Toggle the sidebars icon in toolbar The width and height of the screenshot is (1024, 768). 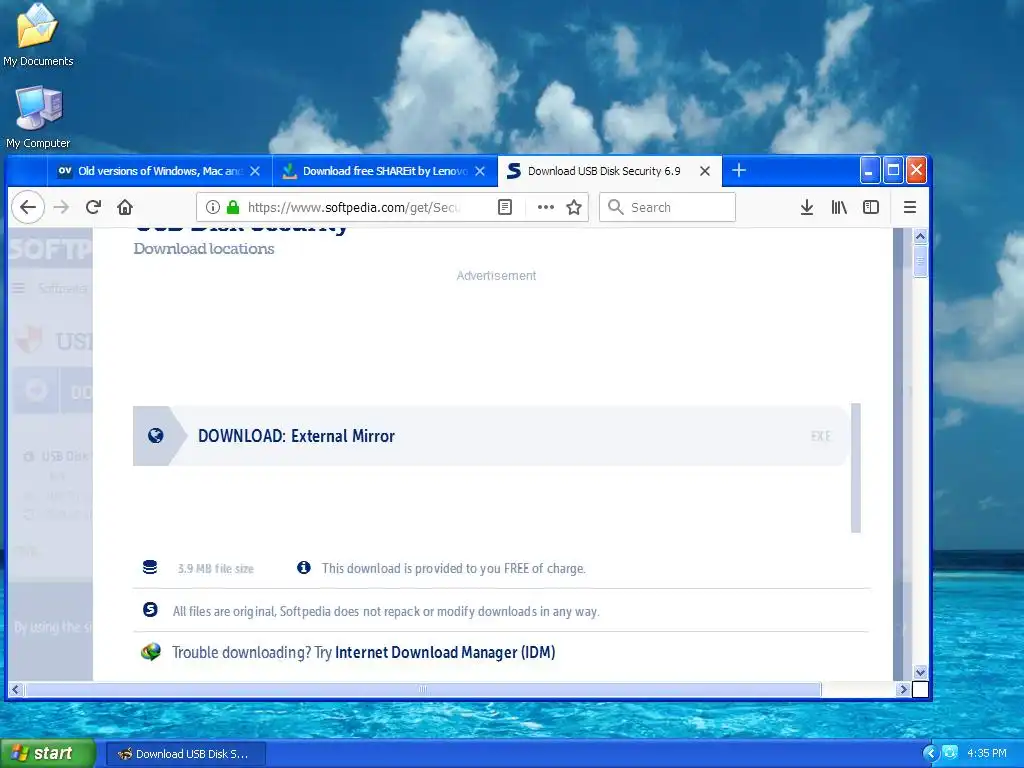[871, 208]
